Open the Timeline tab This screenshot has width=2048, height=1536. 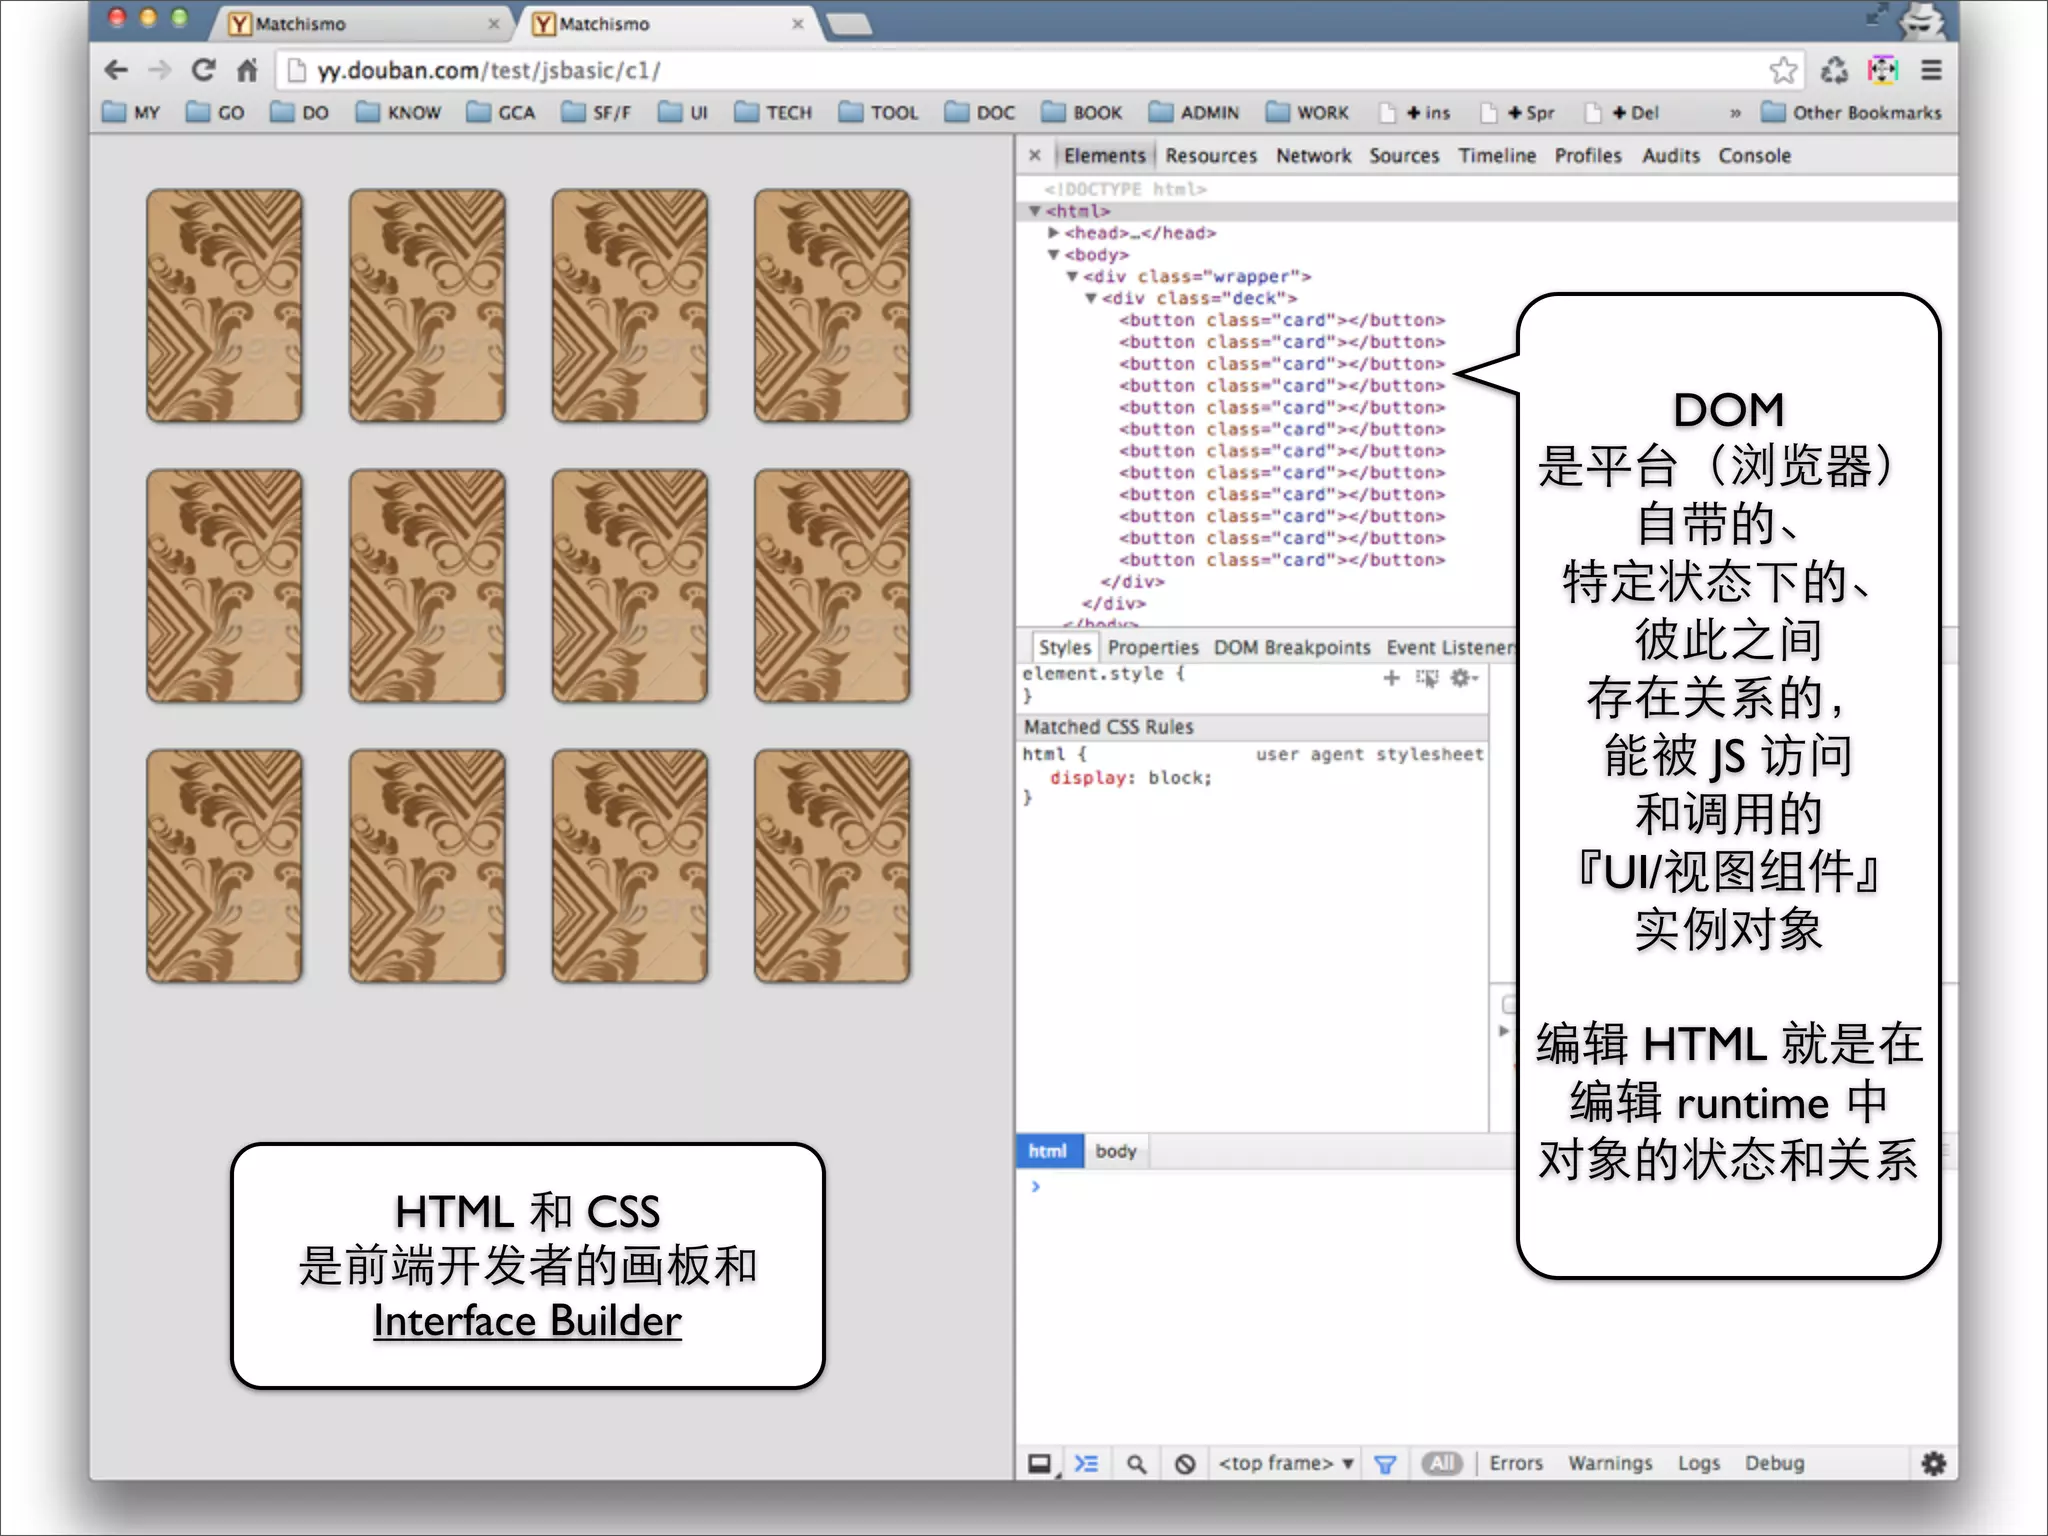coord(1496,155)
